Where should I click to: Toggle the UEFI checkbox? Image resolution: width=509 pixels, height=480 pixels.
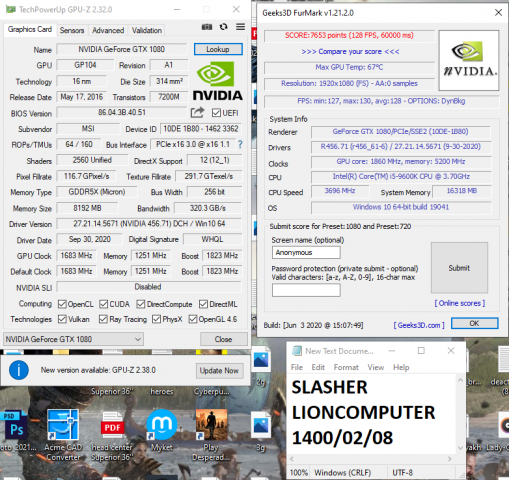[216, 113]
